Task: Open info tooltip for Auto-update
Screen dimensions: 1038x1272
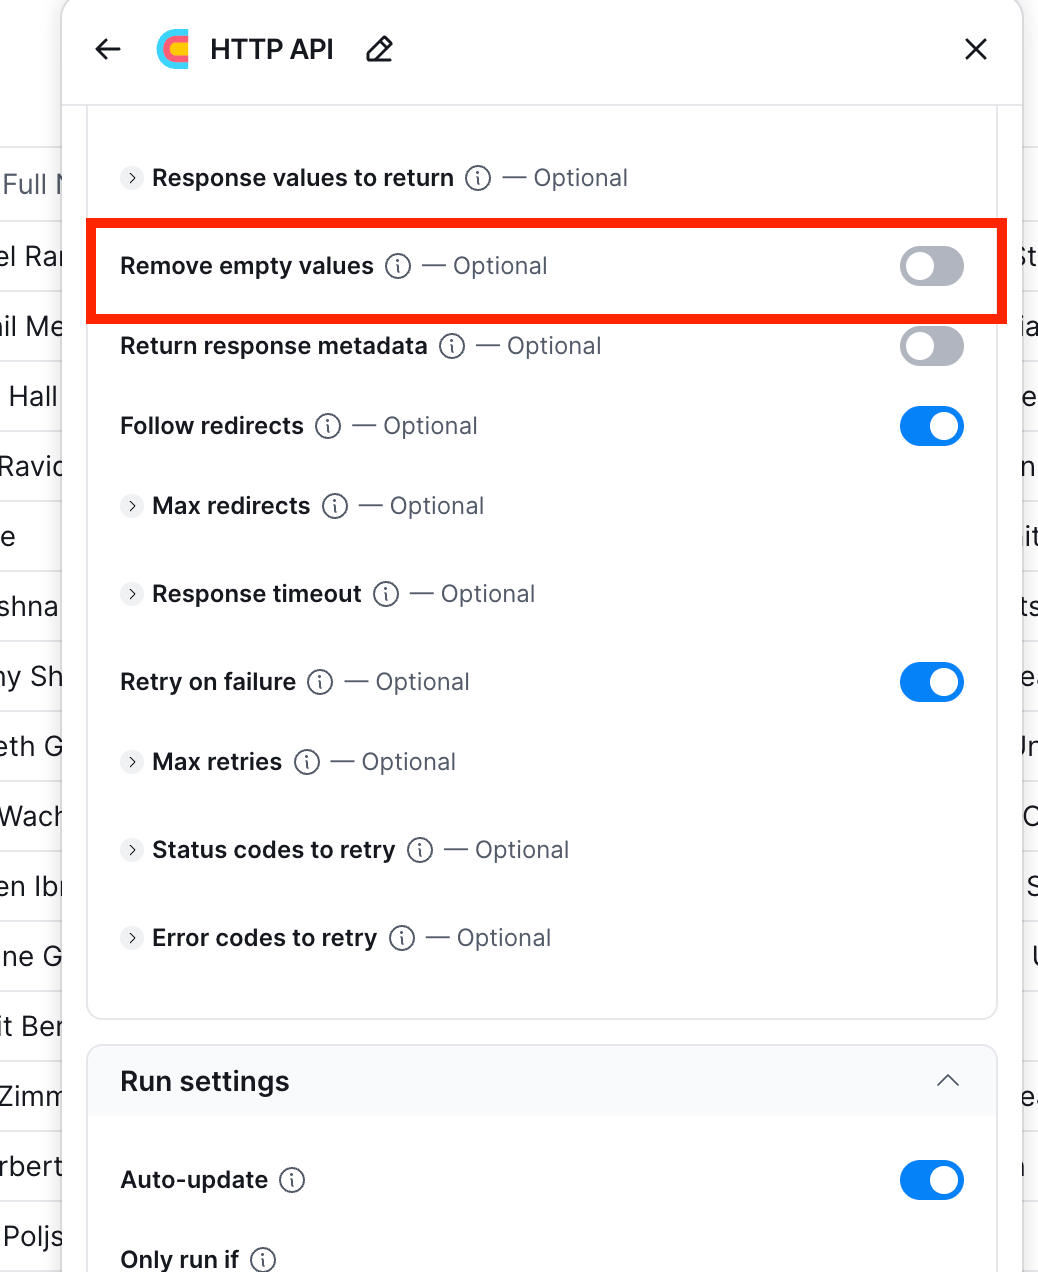Action: click(x=292, y=1180)
